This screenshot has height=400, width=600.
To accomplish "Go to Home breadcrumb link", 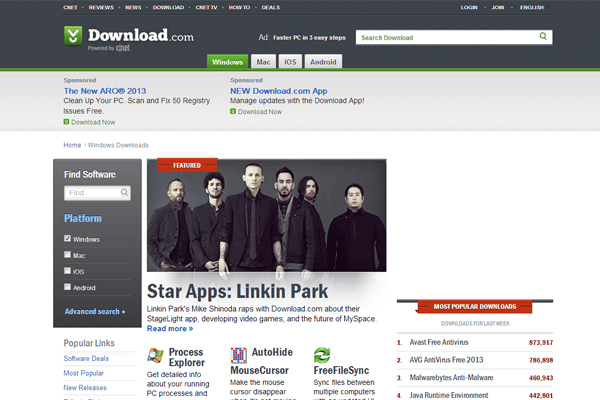I will [72, 145].
